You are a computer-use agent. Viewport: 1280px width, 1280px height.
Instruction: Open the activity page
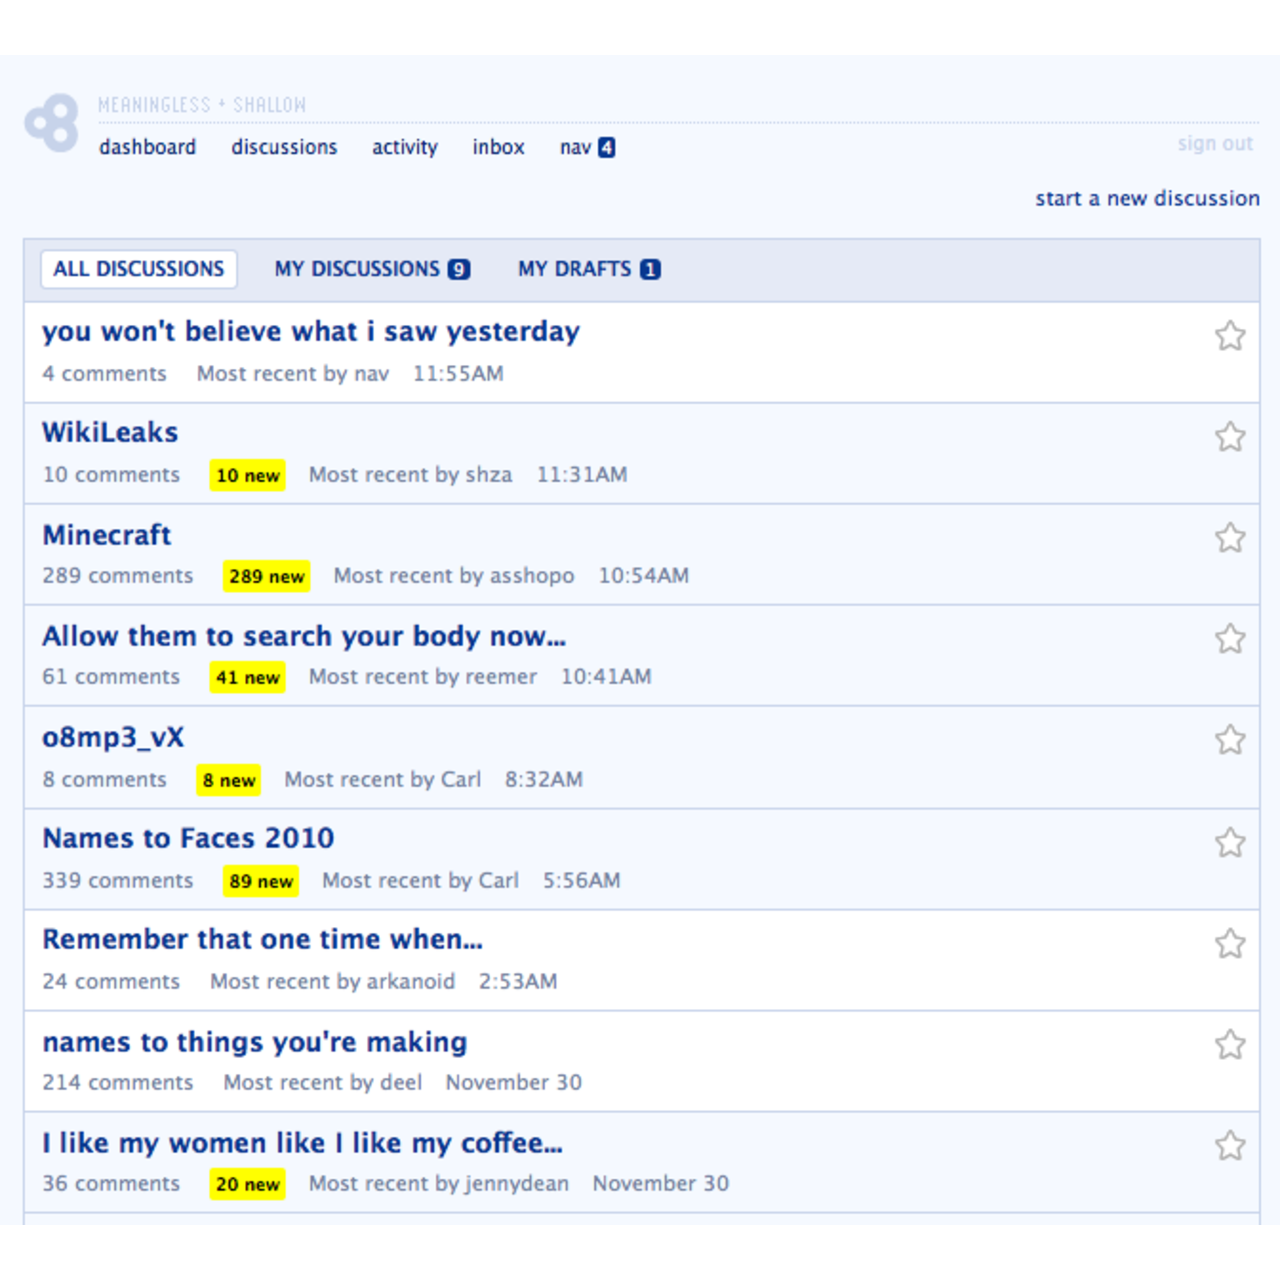coord(405,147)
